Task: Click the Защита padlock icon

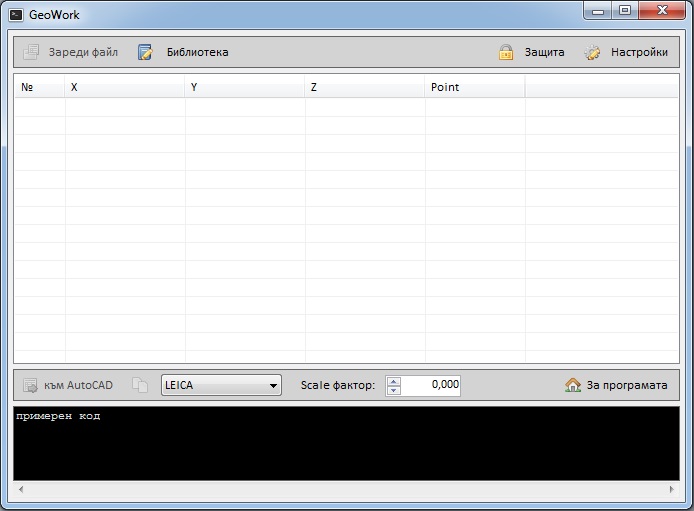Action: click(x=506, y=52)
